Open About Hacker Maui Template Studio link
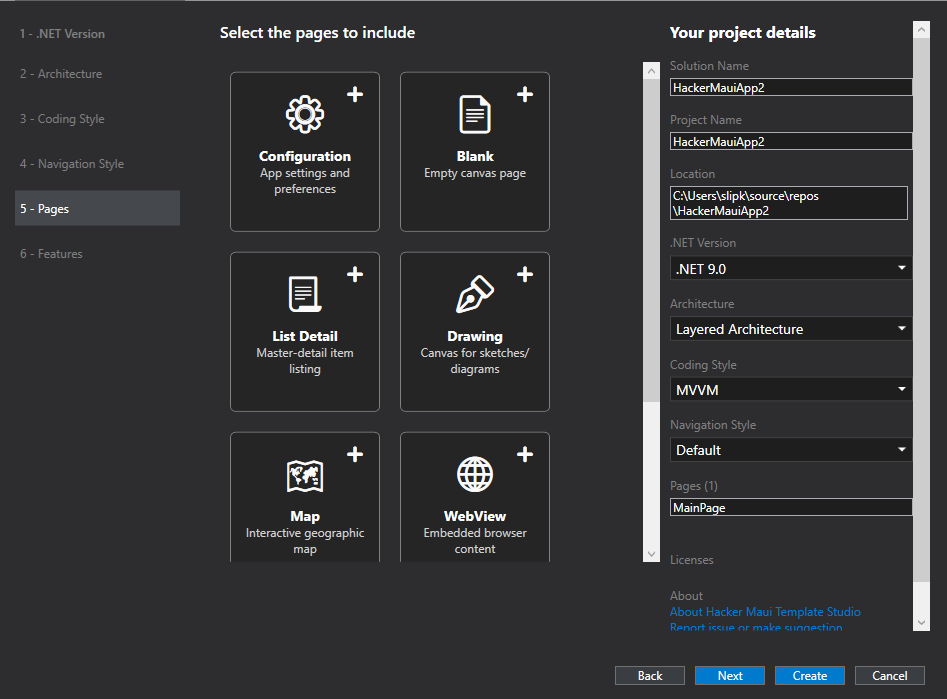Image resolution: width=947 pixels, height=699 pixels. pos(765,612)
